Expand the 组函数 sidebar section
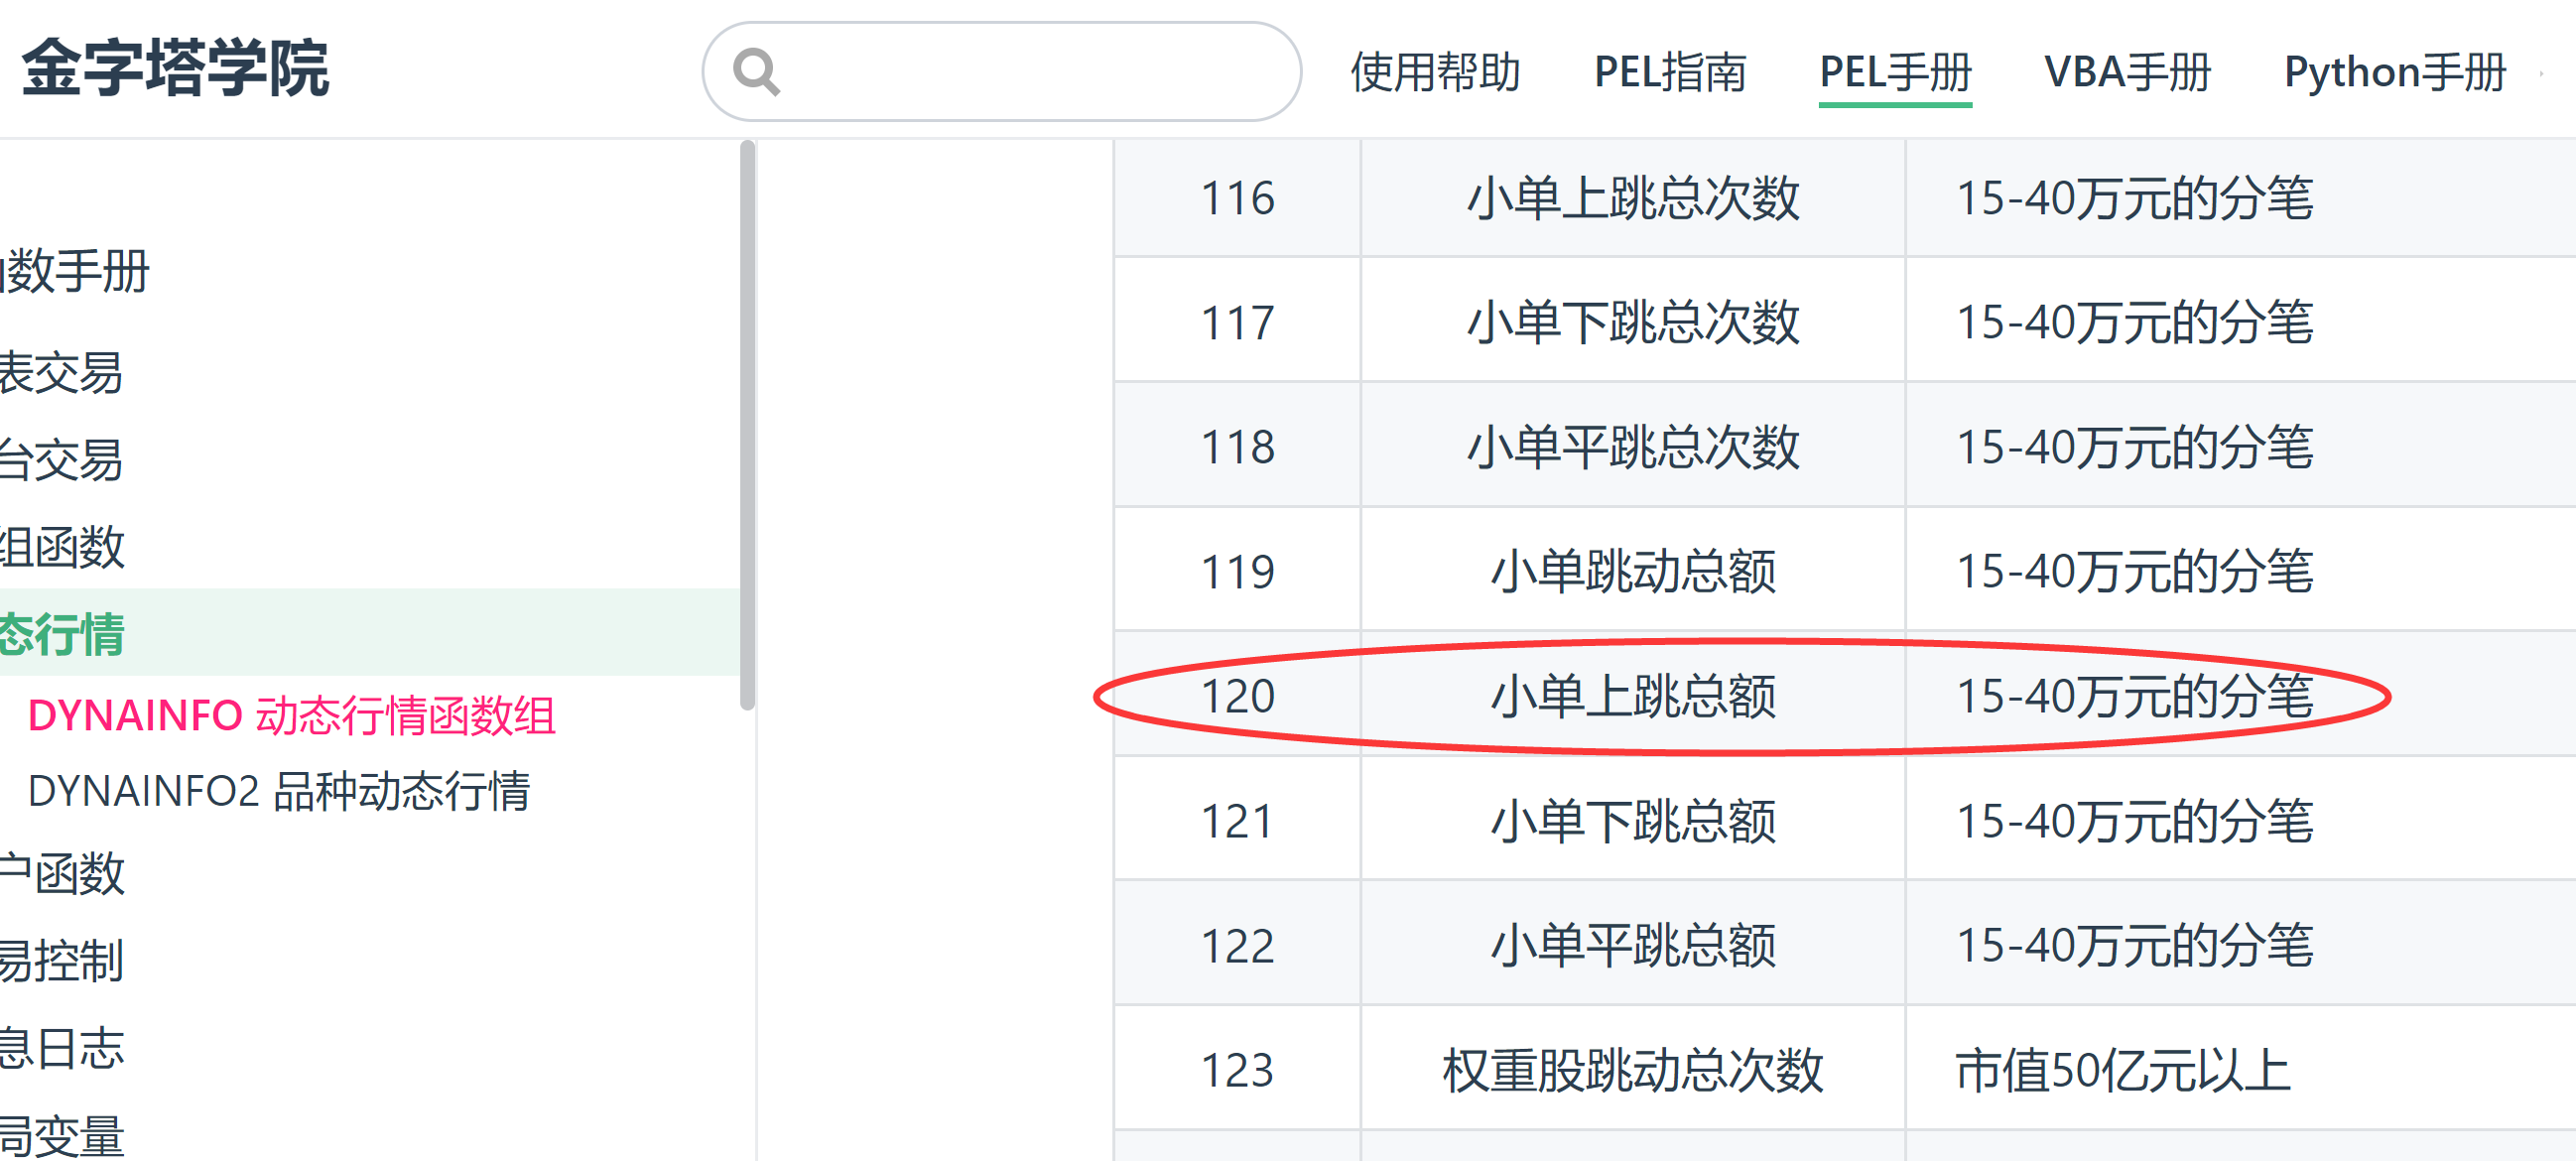Image resolution: width=2576 pixels, height=1161 pixels. pyautogui.click(x=62, y=547)
